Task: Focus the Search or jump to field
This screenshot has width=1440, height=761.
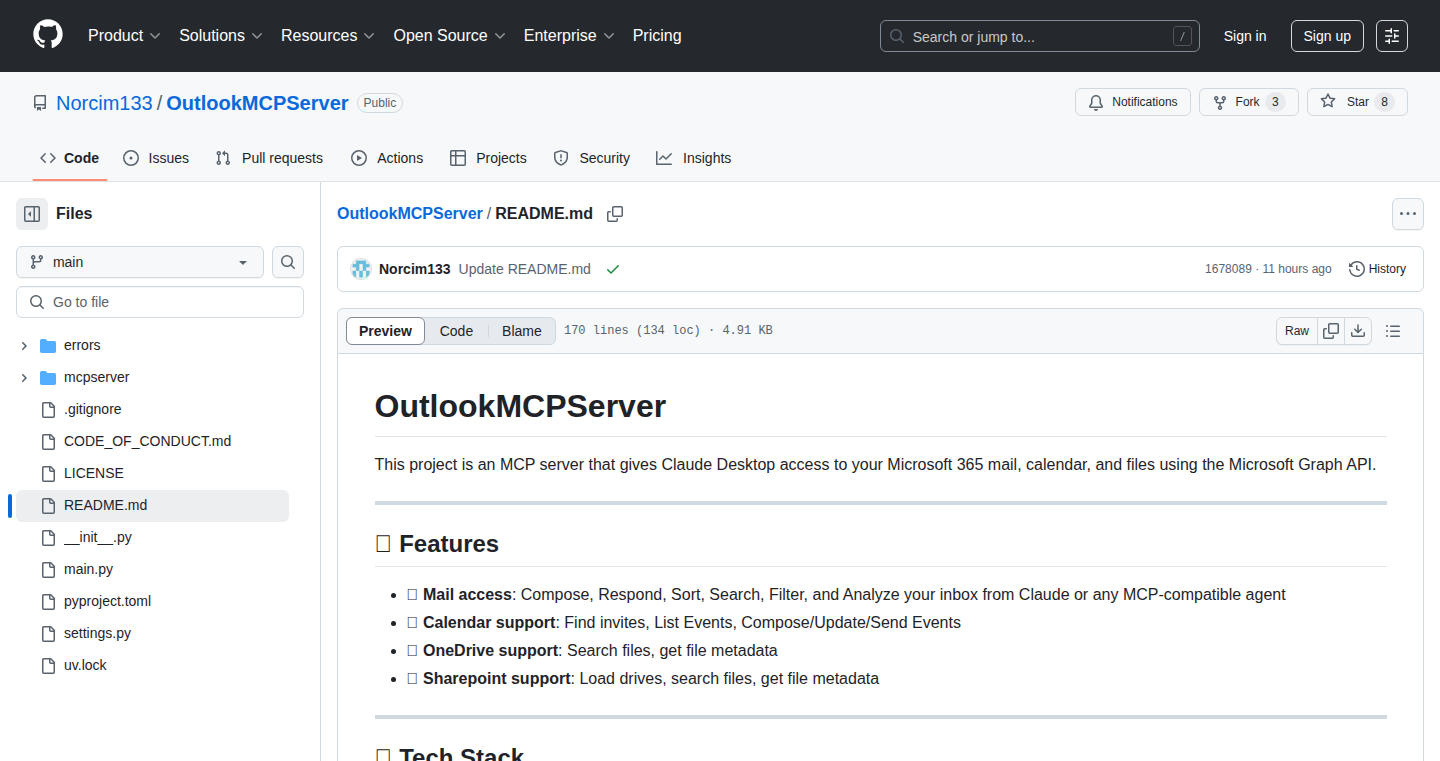Action: tap(1040, 36)
